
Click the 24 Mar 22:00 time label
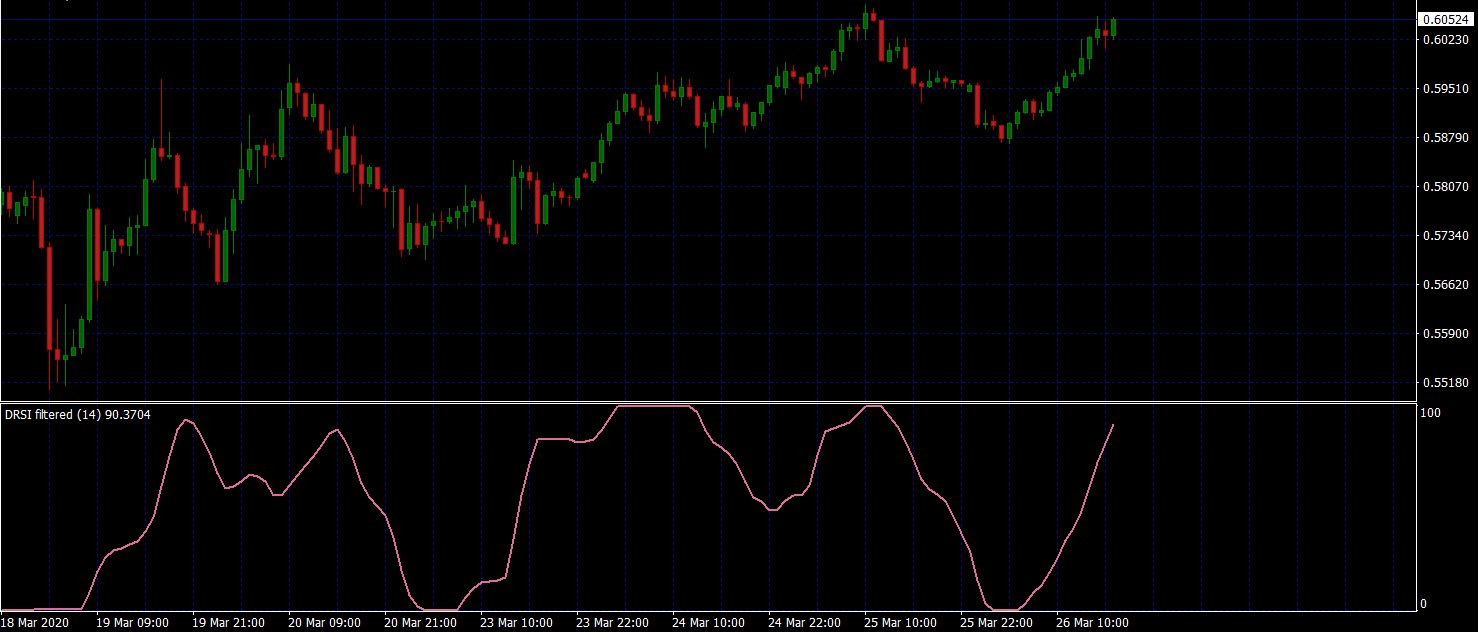805,623
